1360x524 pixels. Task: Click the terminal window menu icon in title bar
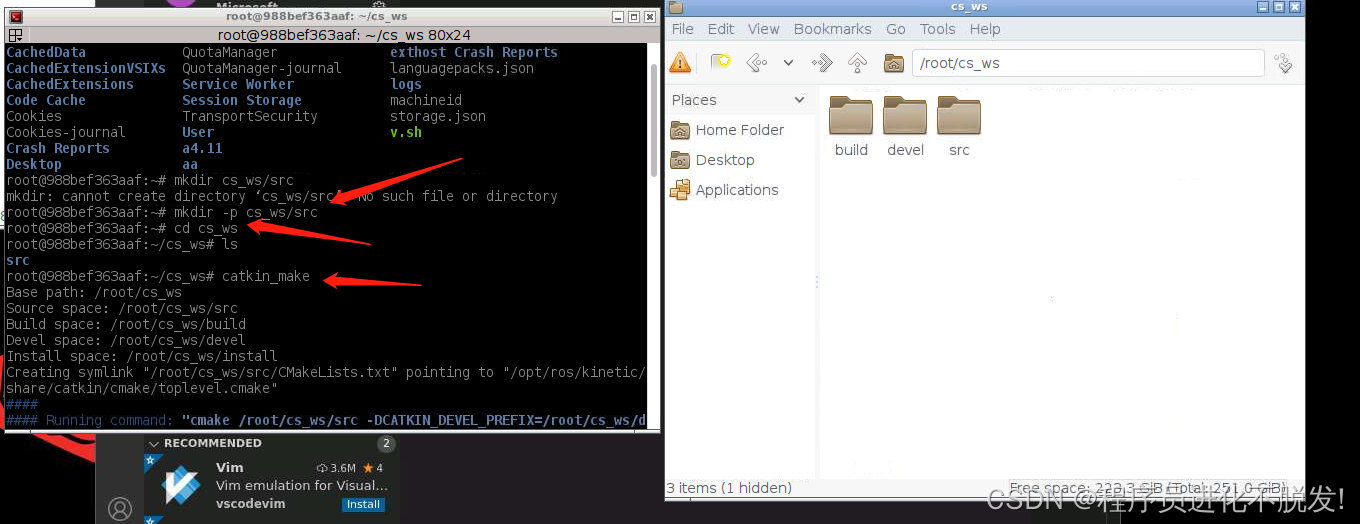15,17
